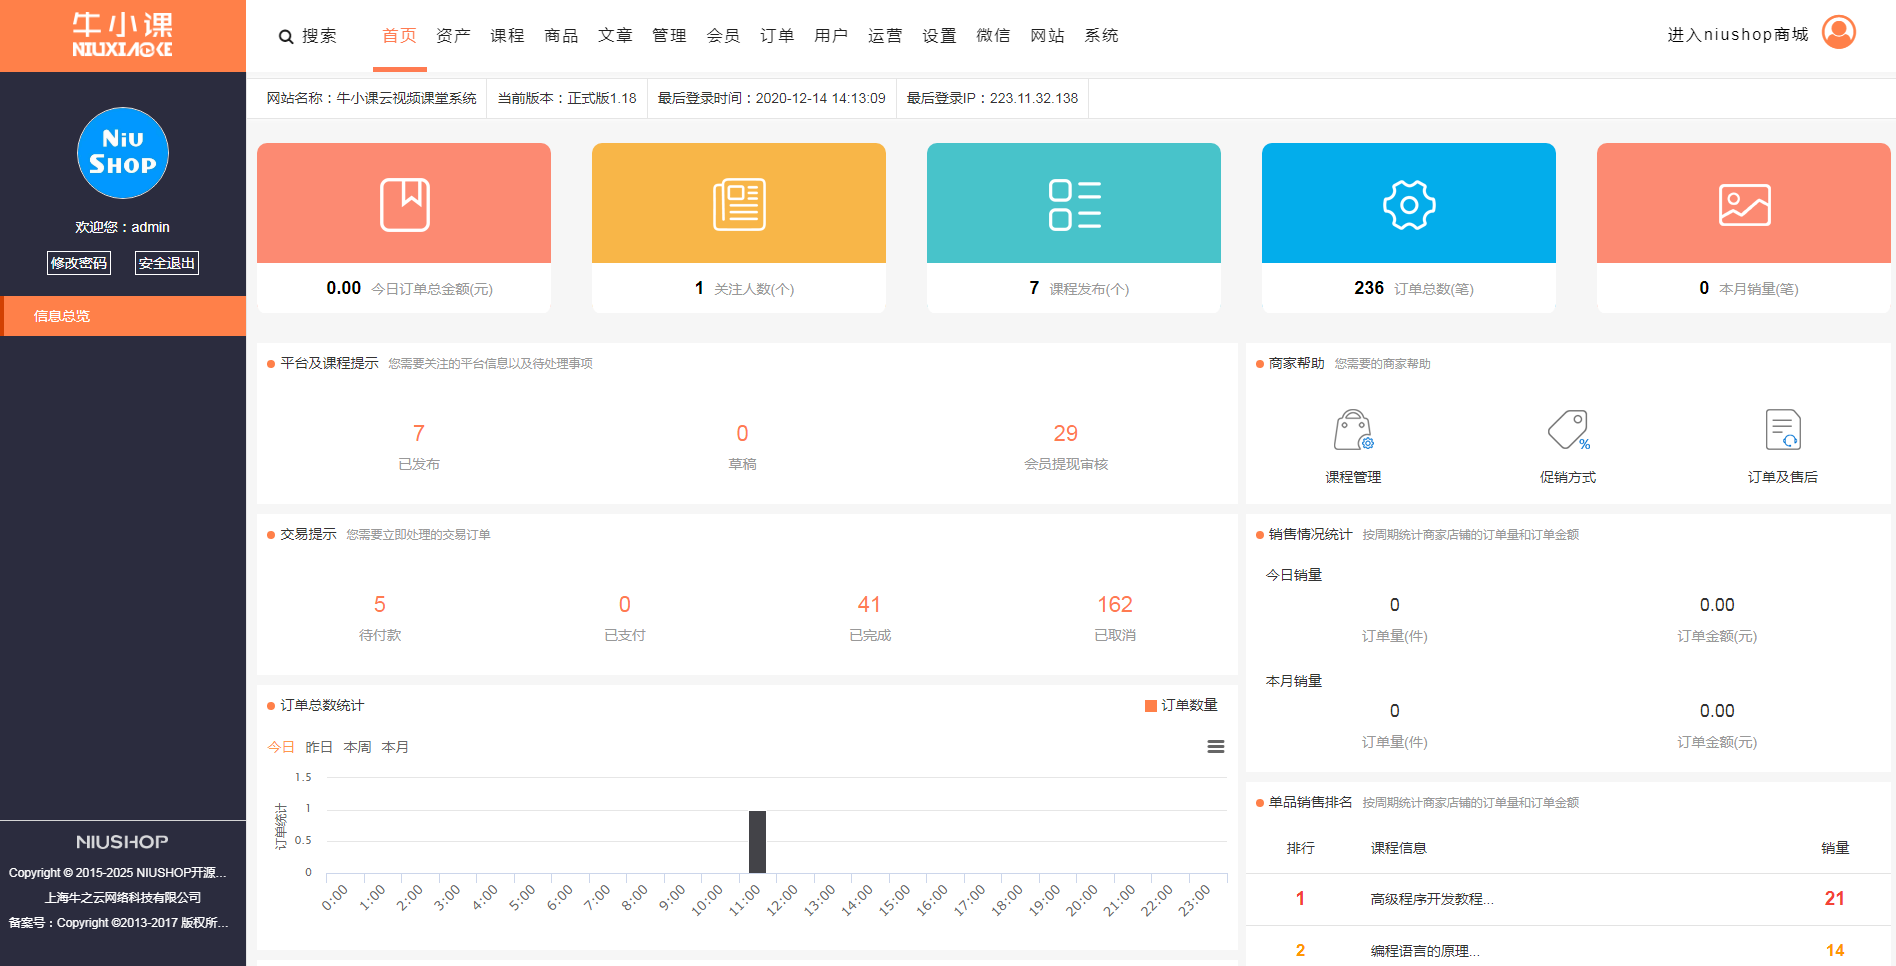Viewport: 1896px width, 966px height.
Task: Open the user avatar icon top right
Action: point(1838,33)
